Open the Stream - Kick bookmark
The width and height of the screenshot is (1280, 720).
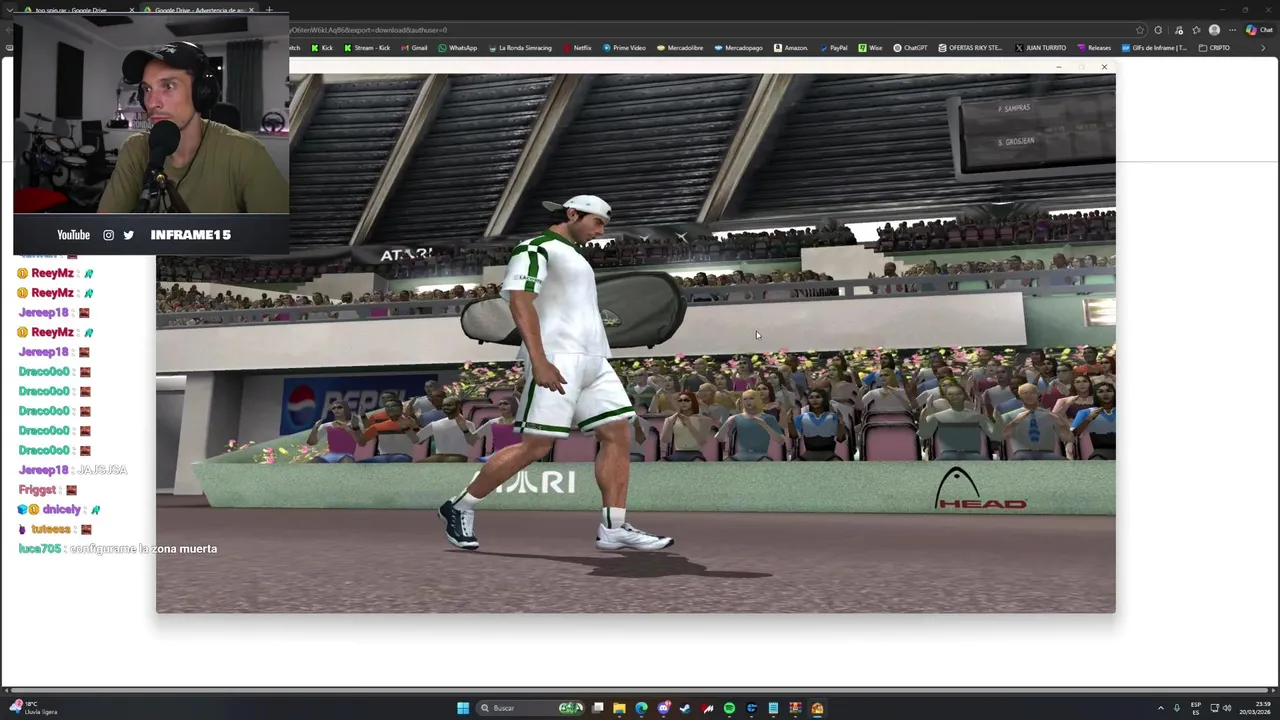click(367, 48)
